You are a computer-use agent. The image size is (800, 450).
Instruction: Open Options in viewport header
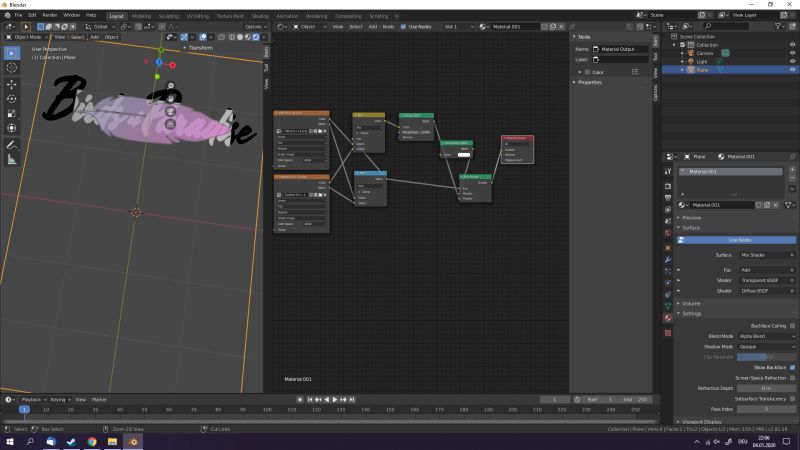pyautogui.click(x=256, y=27)
